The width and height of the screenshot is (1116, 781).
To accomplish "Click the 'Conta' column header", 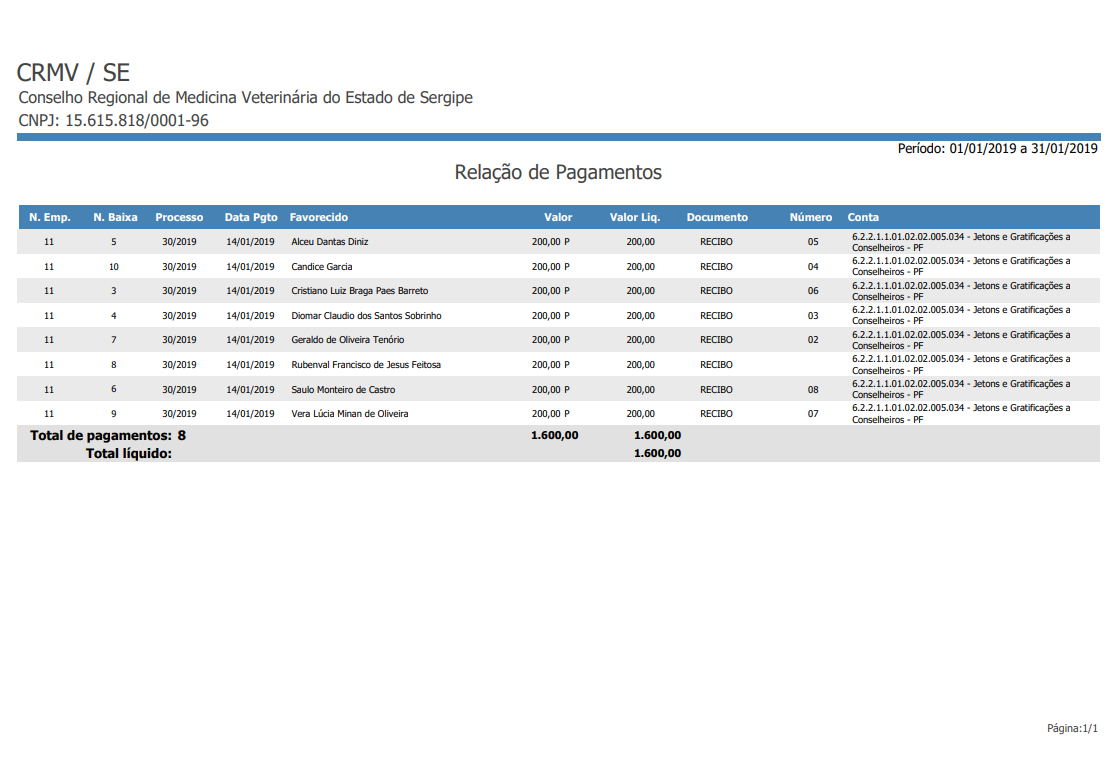I will [x=863, y=217].
